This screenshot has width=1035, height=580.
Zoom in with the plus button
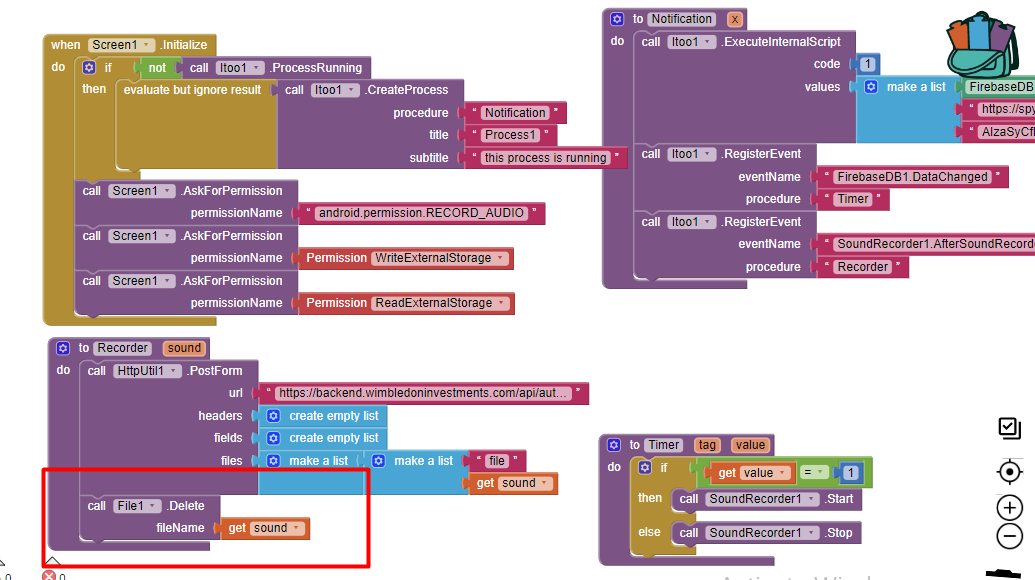tap(1009, 508)
